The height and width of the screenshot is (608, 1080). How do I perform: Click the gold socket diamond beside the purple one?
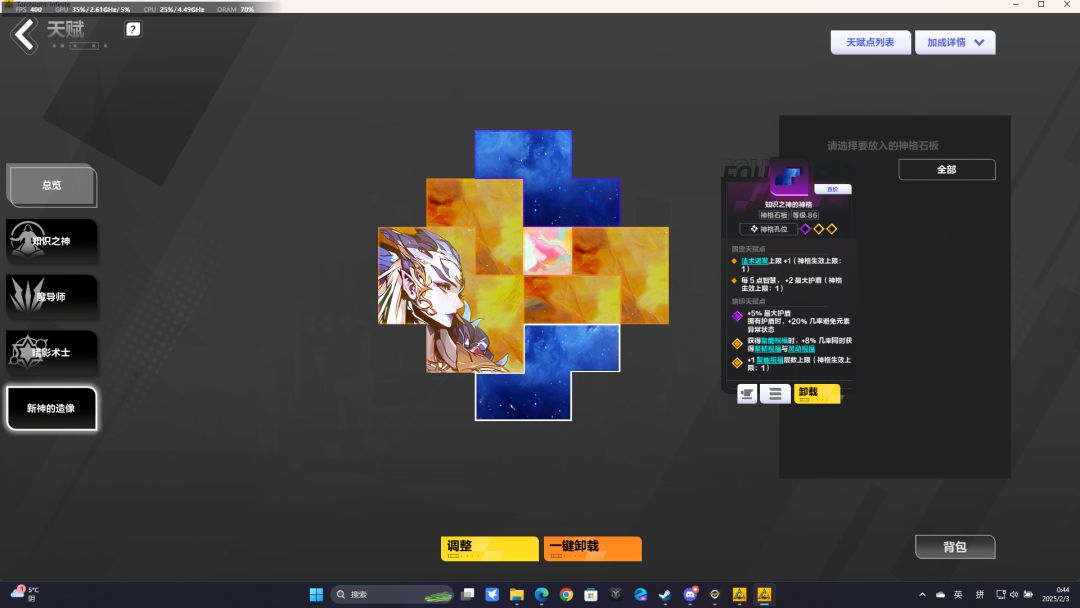pyautogui.click(x=819, y=229)
